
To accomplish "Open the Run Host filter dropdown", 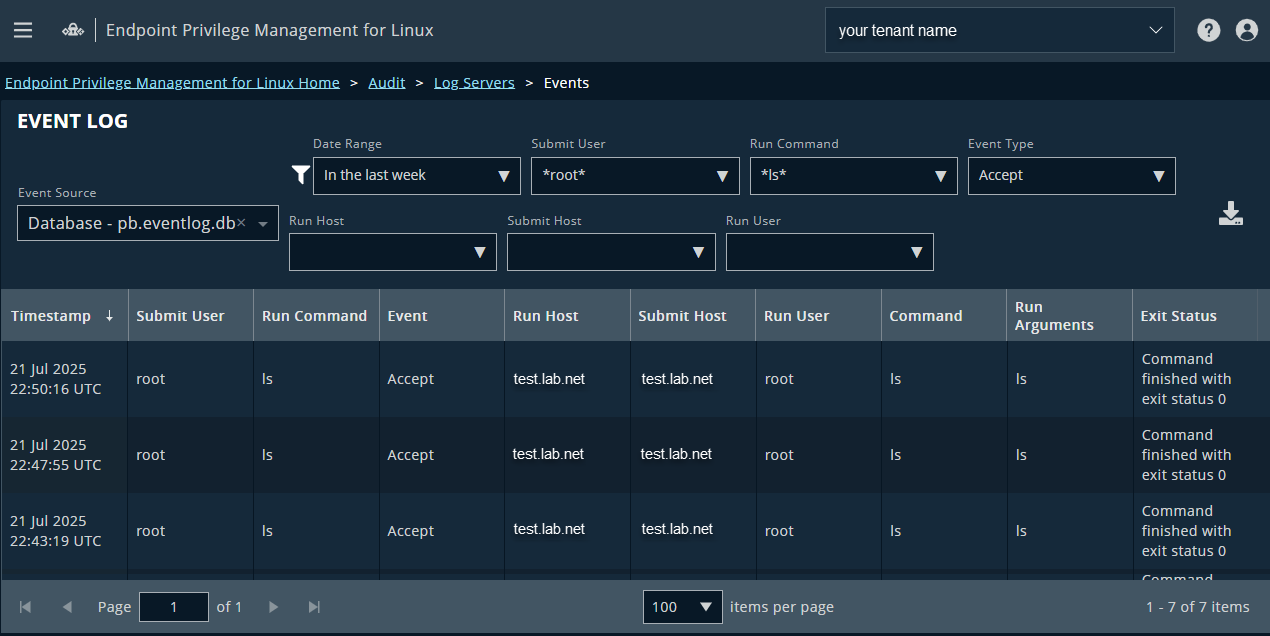I will point(393,252).
